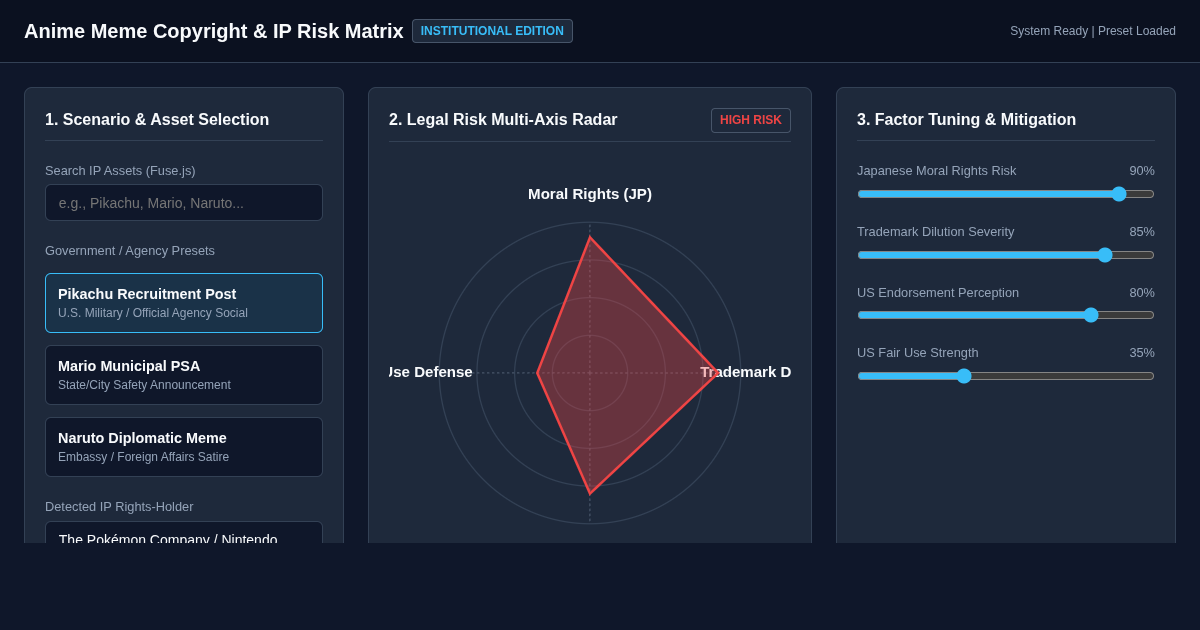Adjust the Japanese Moral Rights Risk slider

click(1006, 194)
